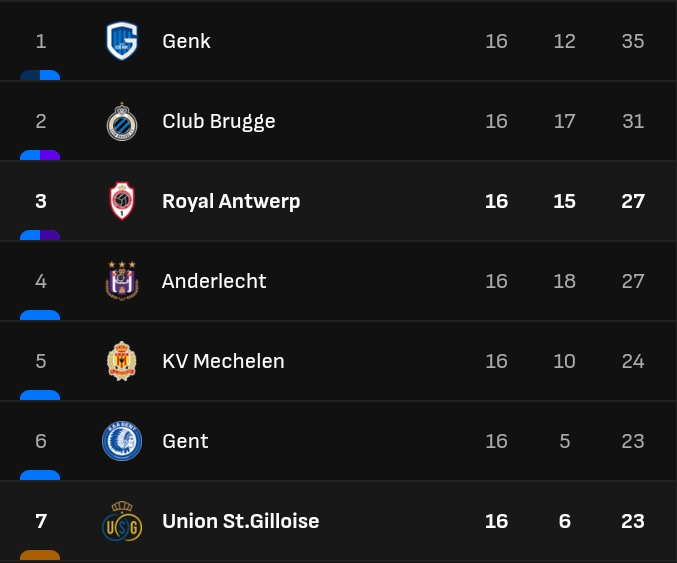
Task: Open the Genk team page
Action: pos(186,41)
